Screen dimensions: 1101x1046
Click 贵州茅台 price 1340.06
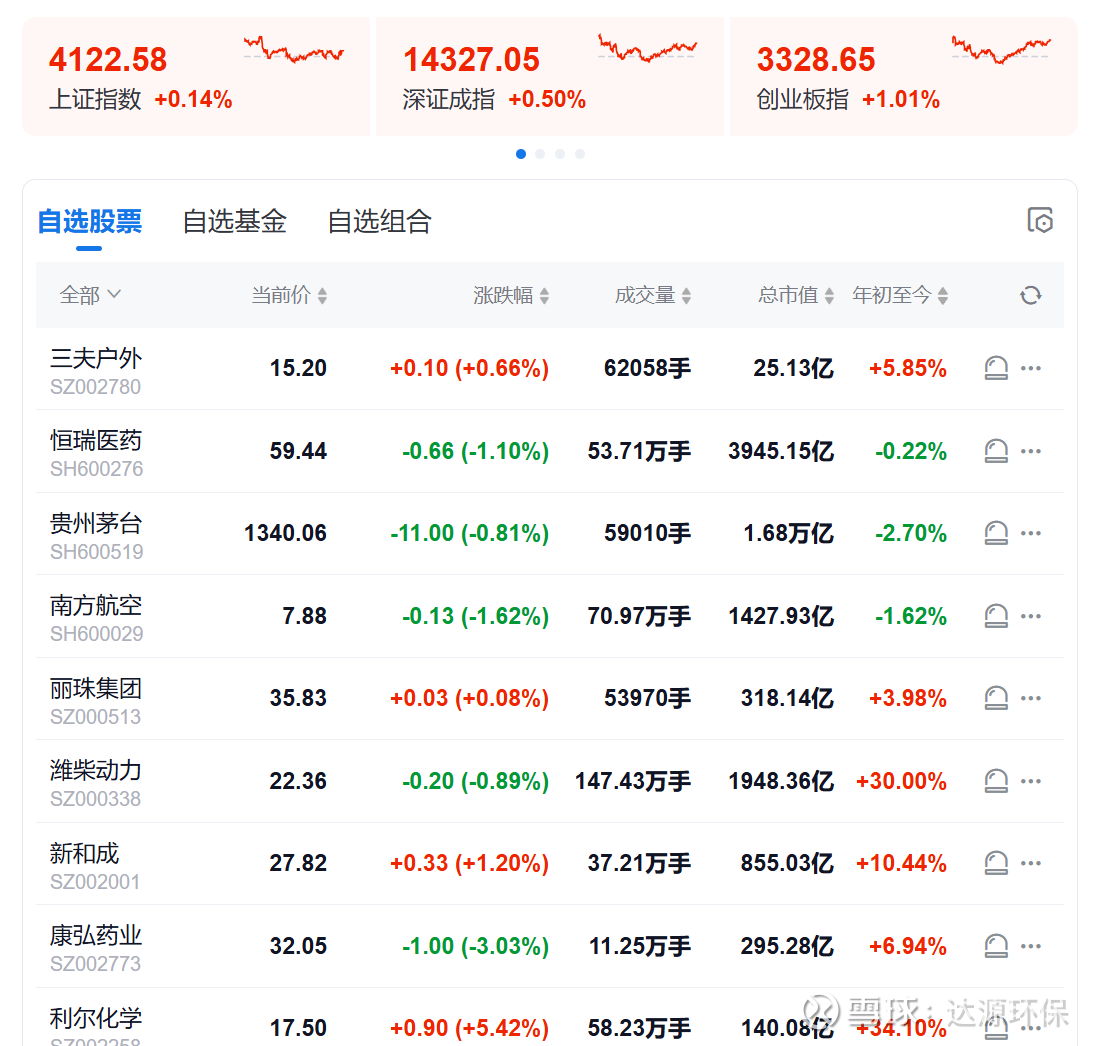tap(286, 534)
